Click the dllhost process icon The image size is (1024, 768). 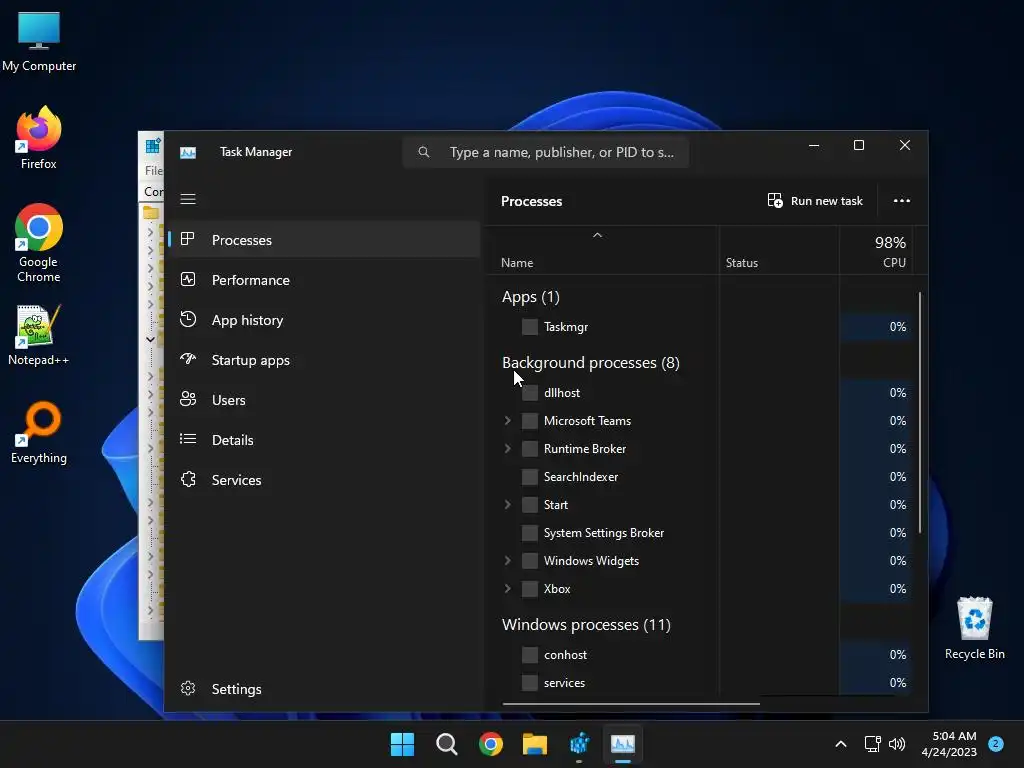pos(530,392)
